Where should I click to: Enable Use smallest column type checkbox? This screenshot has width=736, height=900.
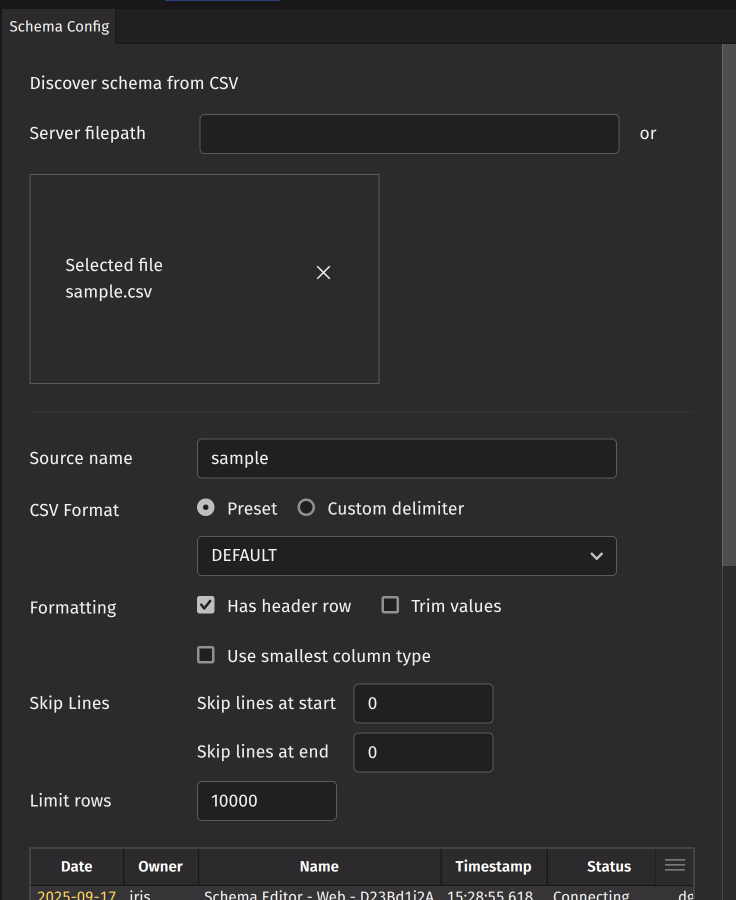(207, 656)
